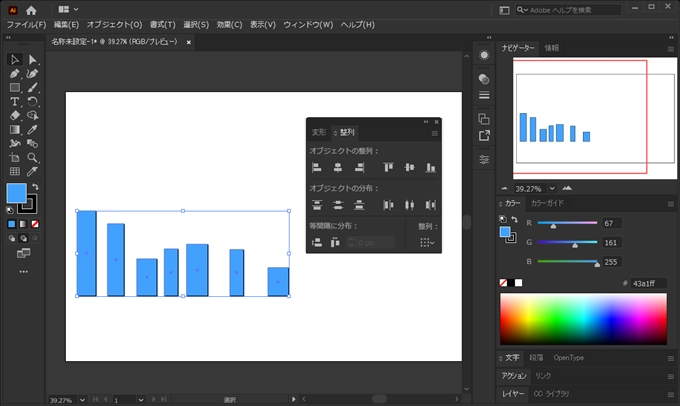680x406 pixels.
Task: Select the Paintbrush tool
Action: tap(33, 88)
